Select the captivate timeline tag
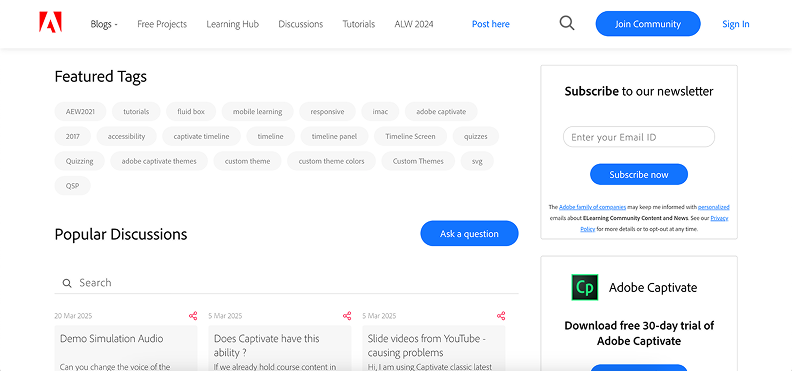Image resolution: width=792 pixels, height=371 pixels. (202, 136)
